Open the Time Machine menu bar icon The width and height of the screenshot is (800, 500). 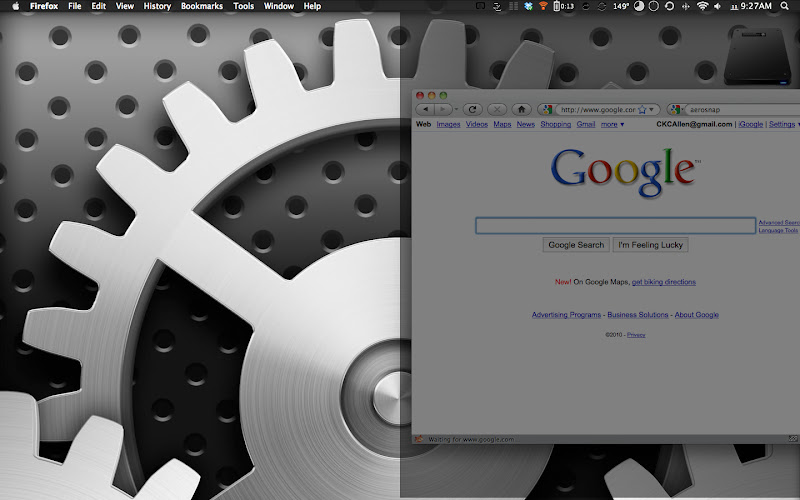point(669,6)
